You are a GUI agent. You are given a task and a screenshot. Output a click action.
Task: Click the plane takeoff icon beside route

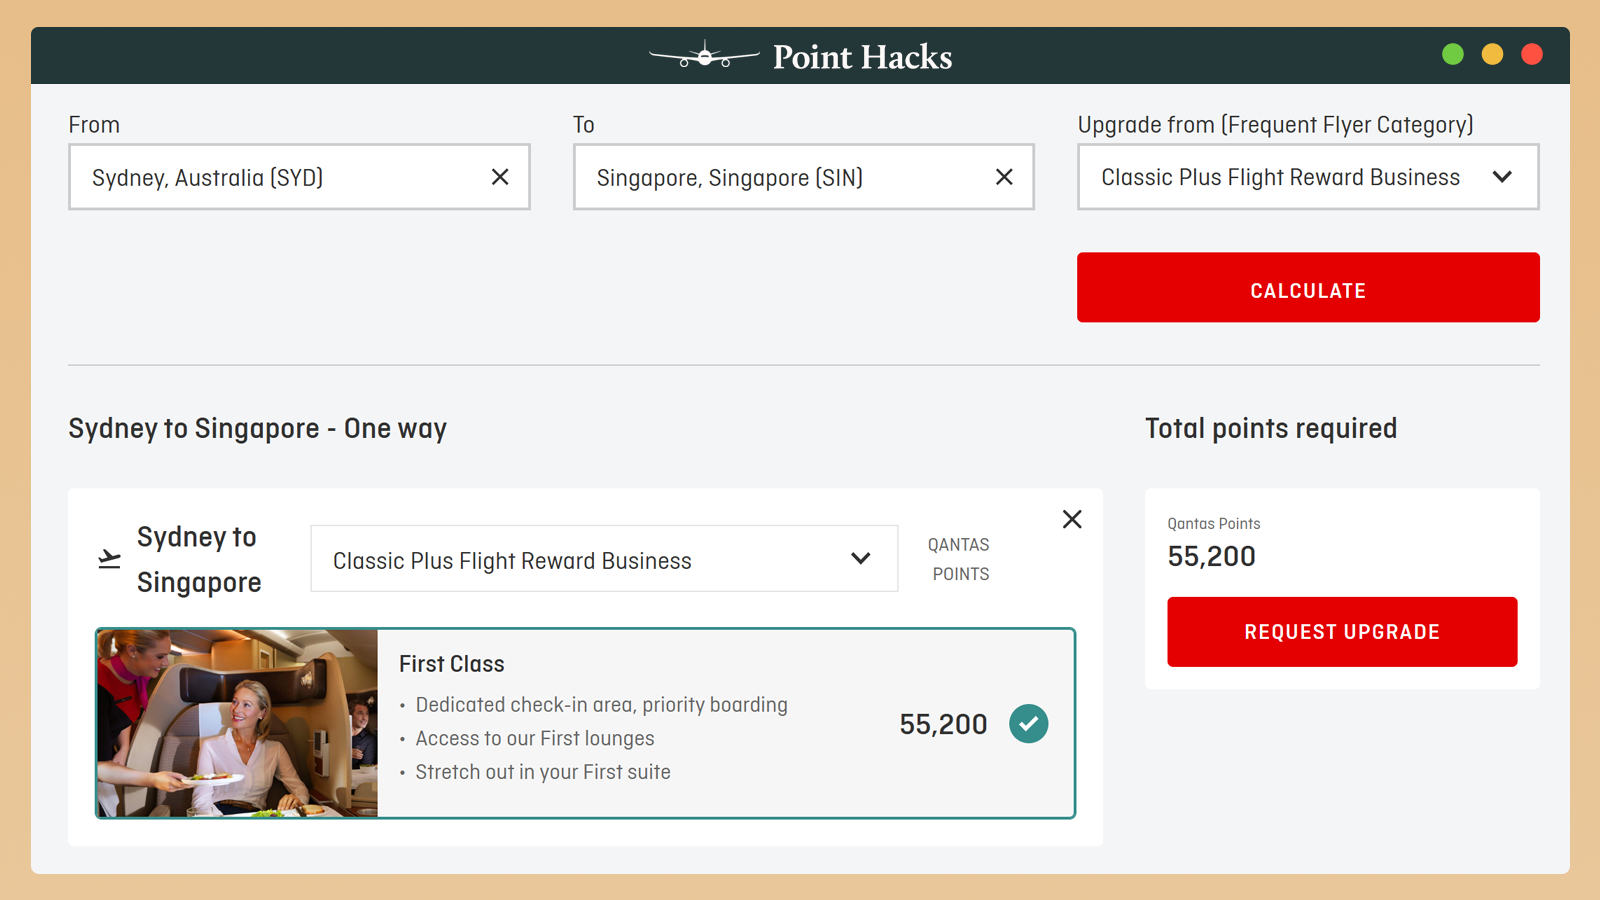point(110,559)
